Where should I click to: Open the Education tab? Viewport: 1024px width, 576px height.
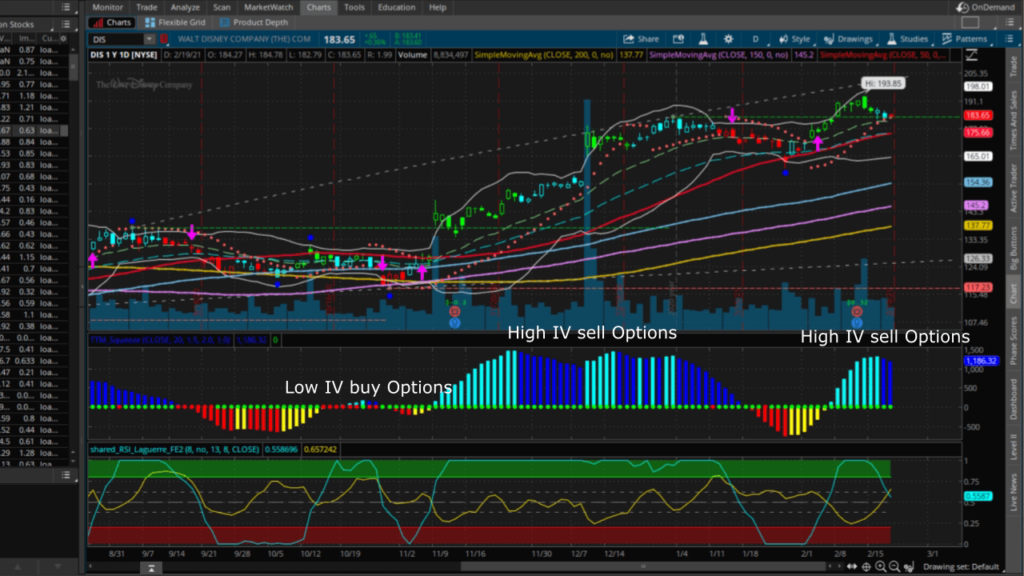pos(396,7)
